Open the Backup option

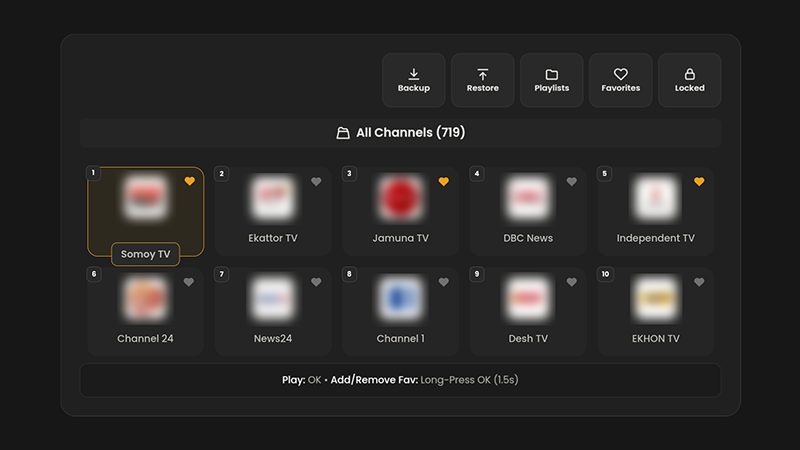click(x=413, y=80)
